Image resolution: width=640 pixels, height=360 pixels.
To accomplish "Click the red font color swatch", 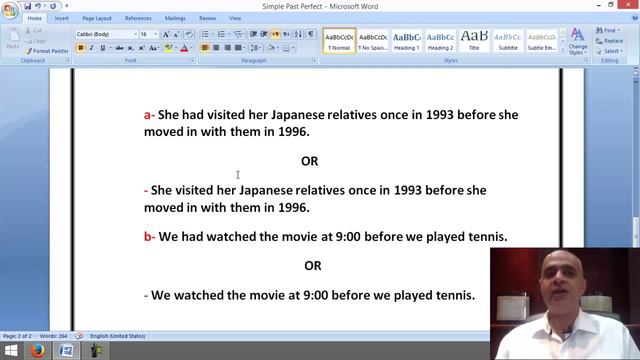I will coord(184,48).
